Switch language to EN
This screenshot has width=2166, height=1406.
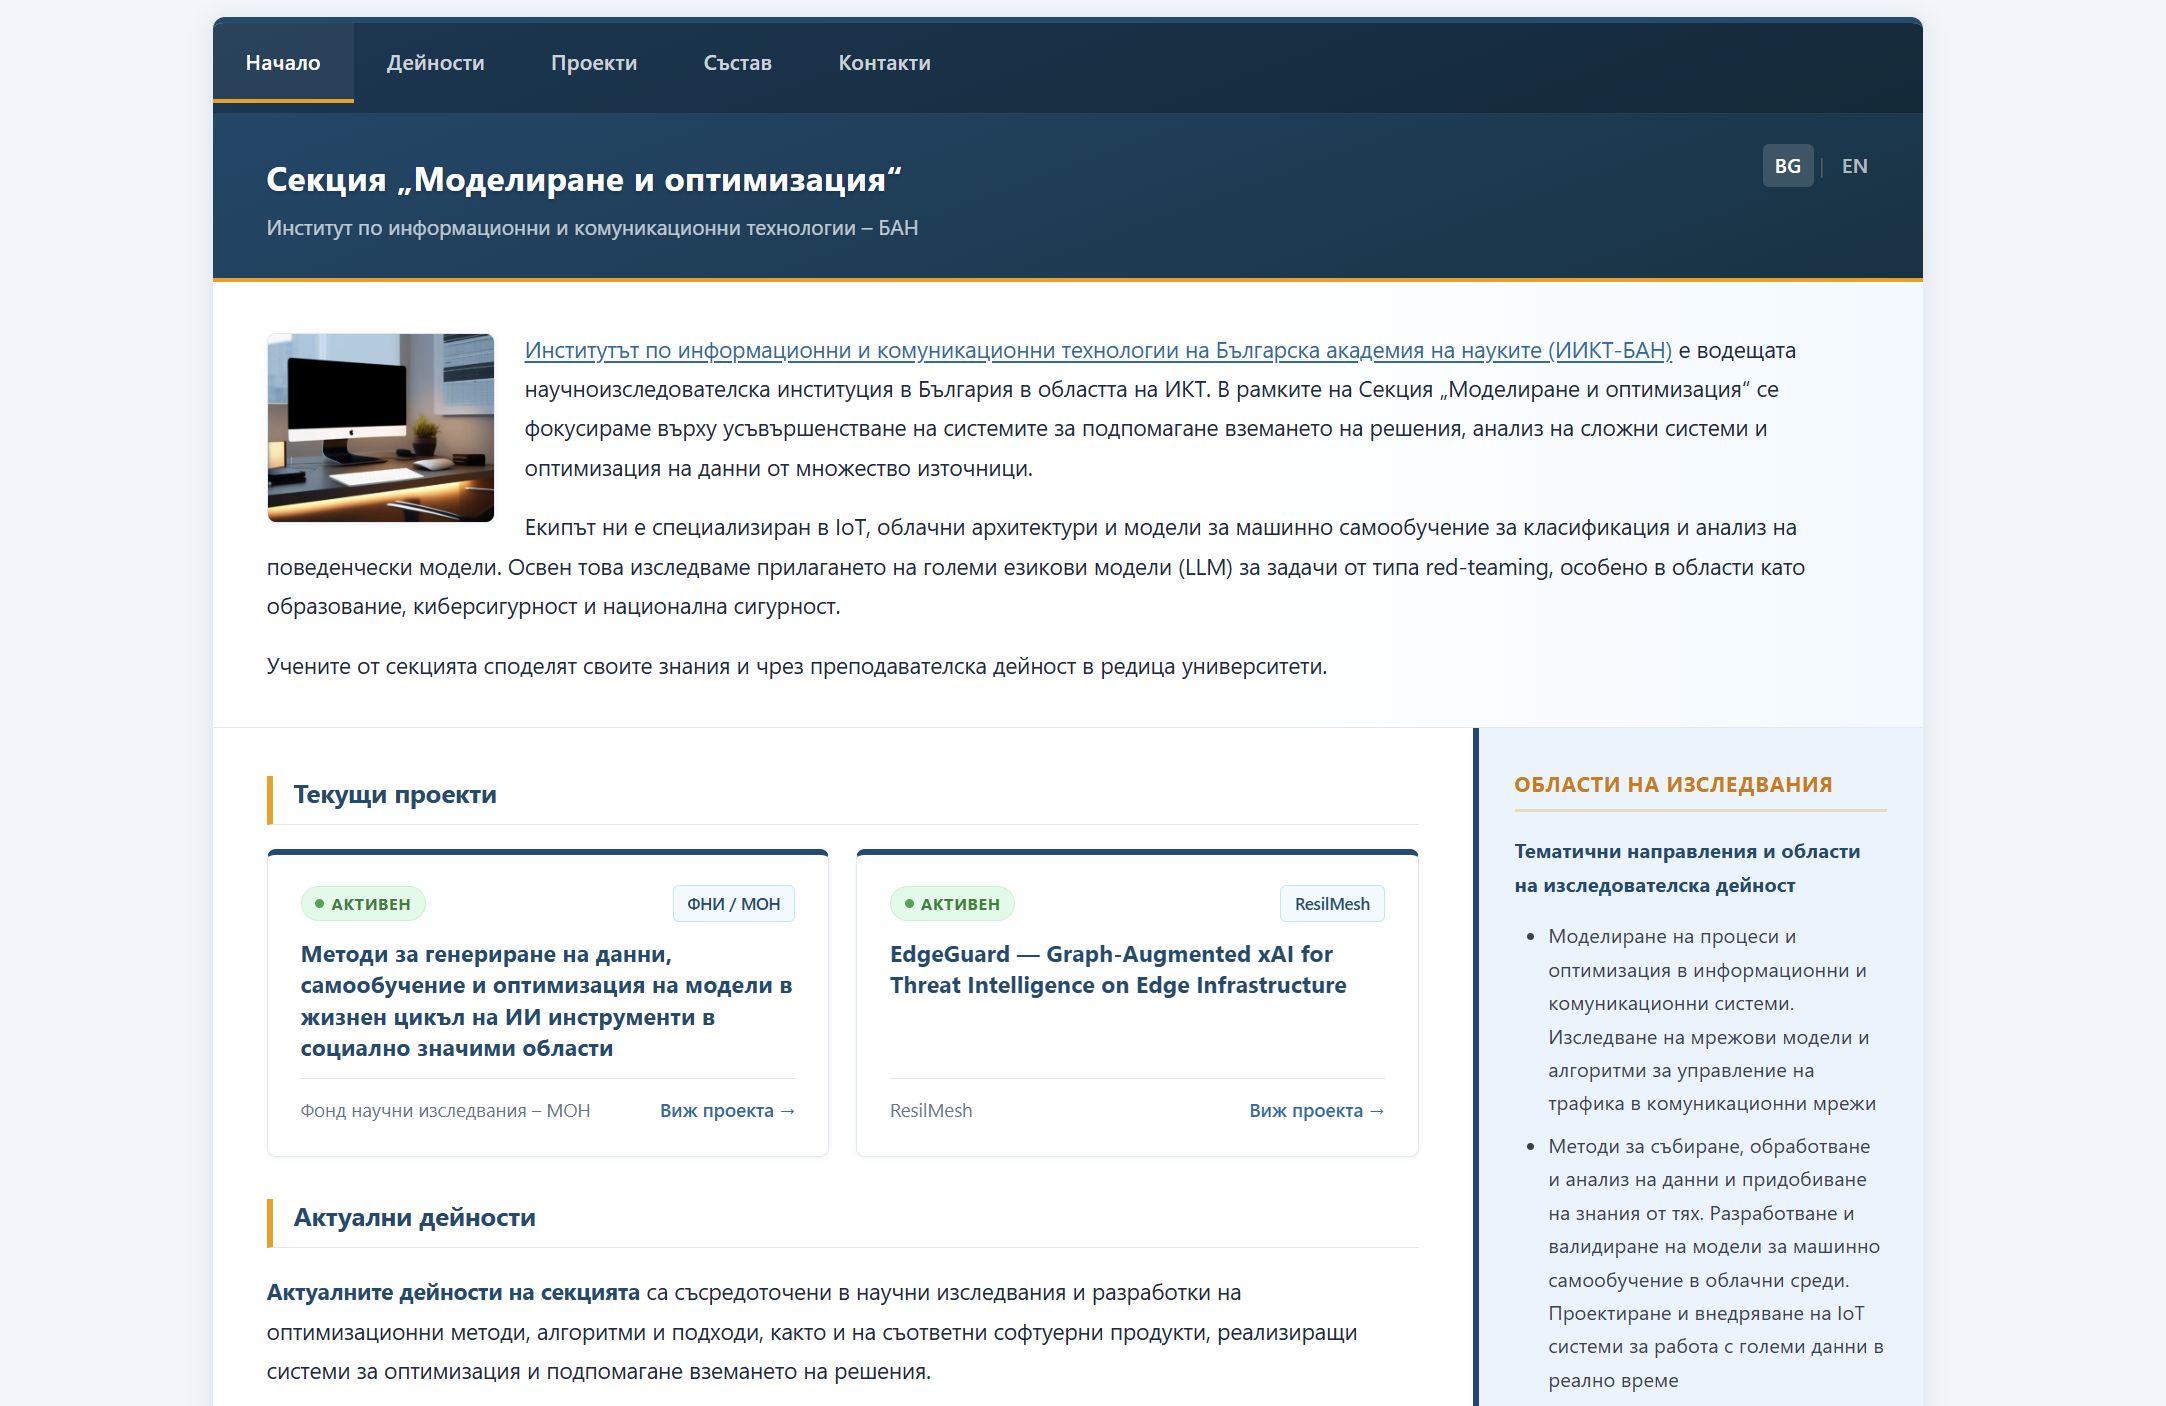point(1854,166)
